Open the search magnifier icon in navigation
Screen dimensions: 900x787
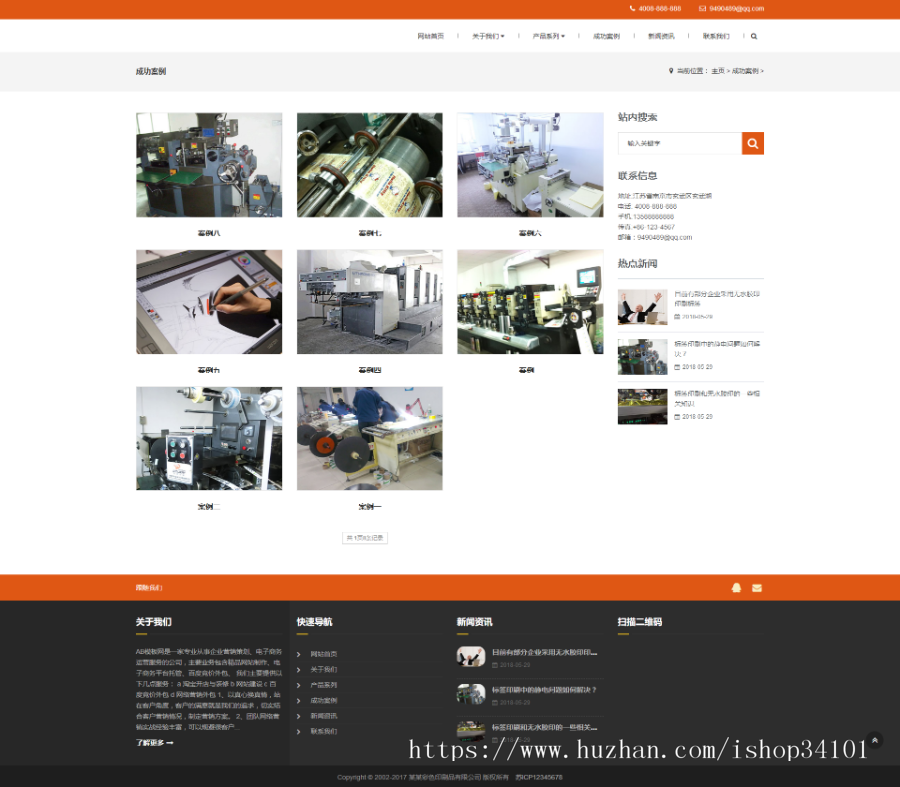point(753,34)
